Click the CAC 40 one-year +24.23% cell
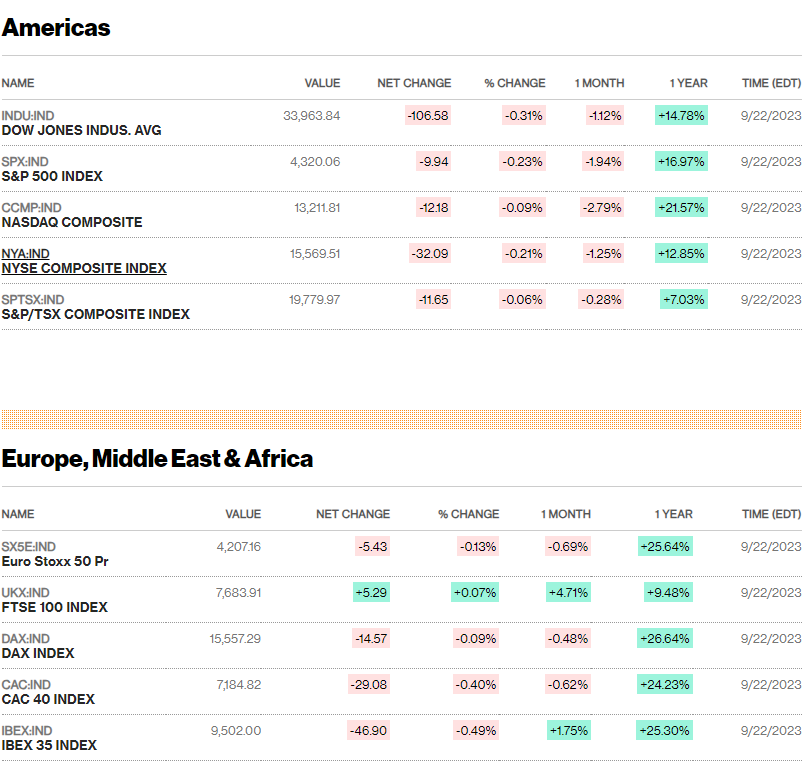This screenshot has width=808, height=768. [x=665, y=684]
